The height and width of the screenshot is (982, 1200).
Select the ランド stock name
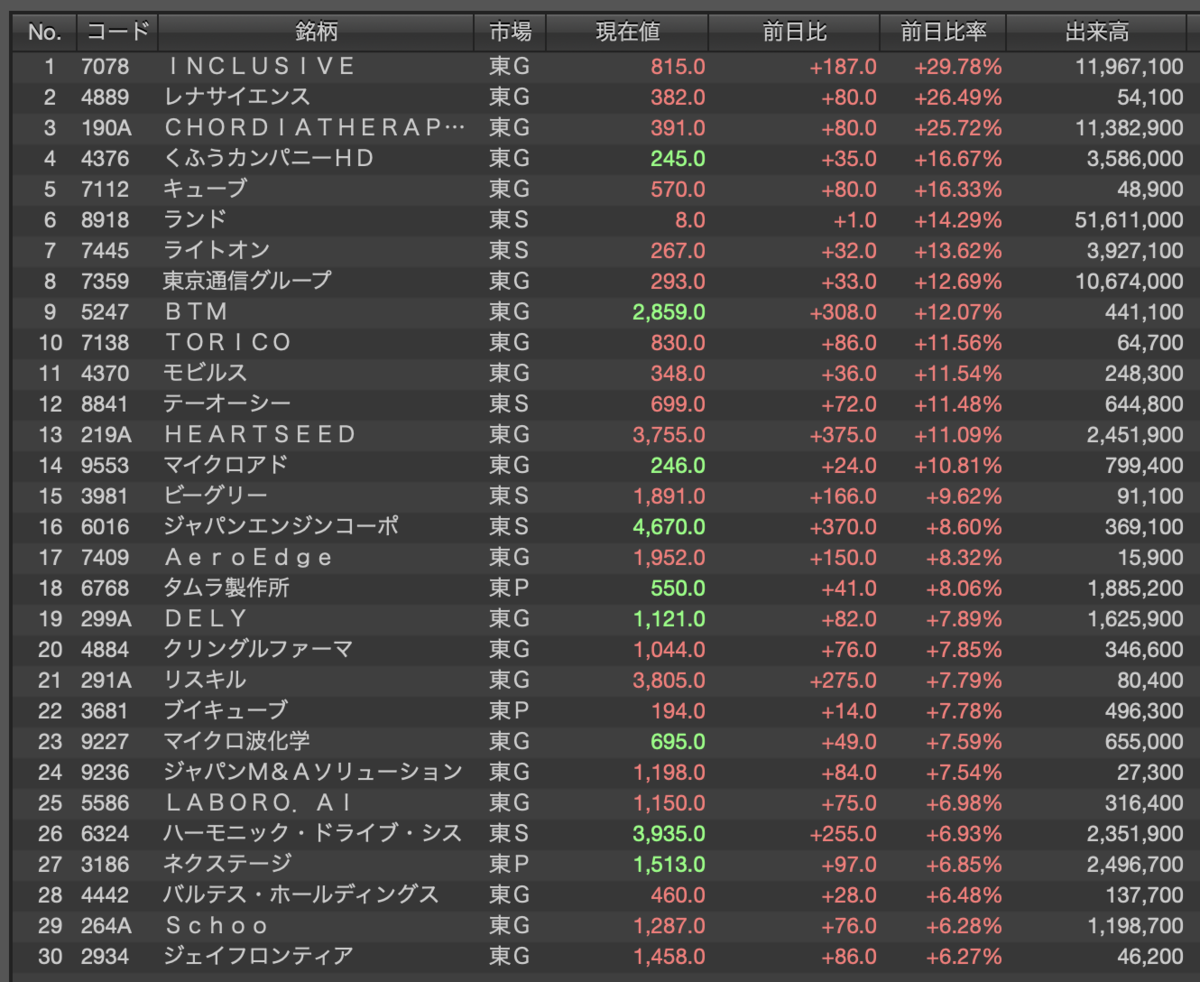pyautogui.click(x=195, y=220)
